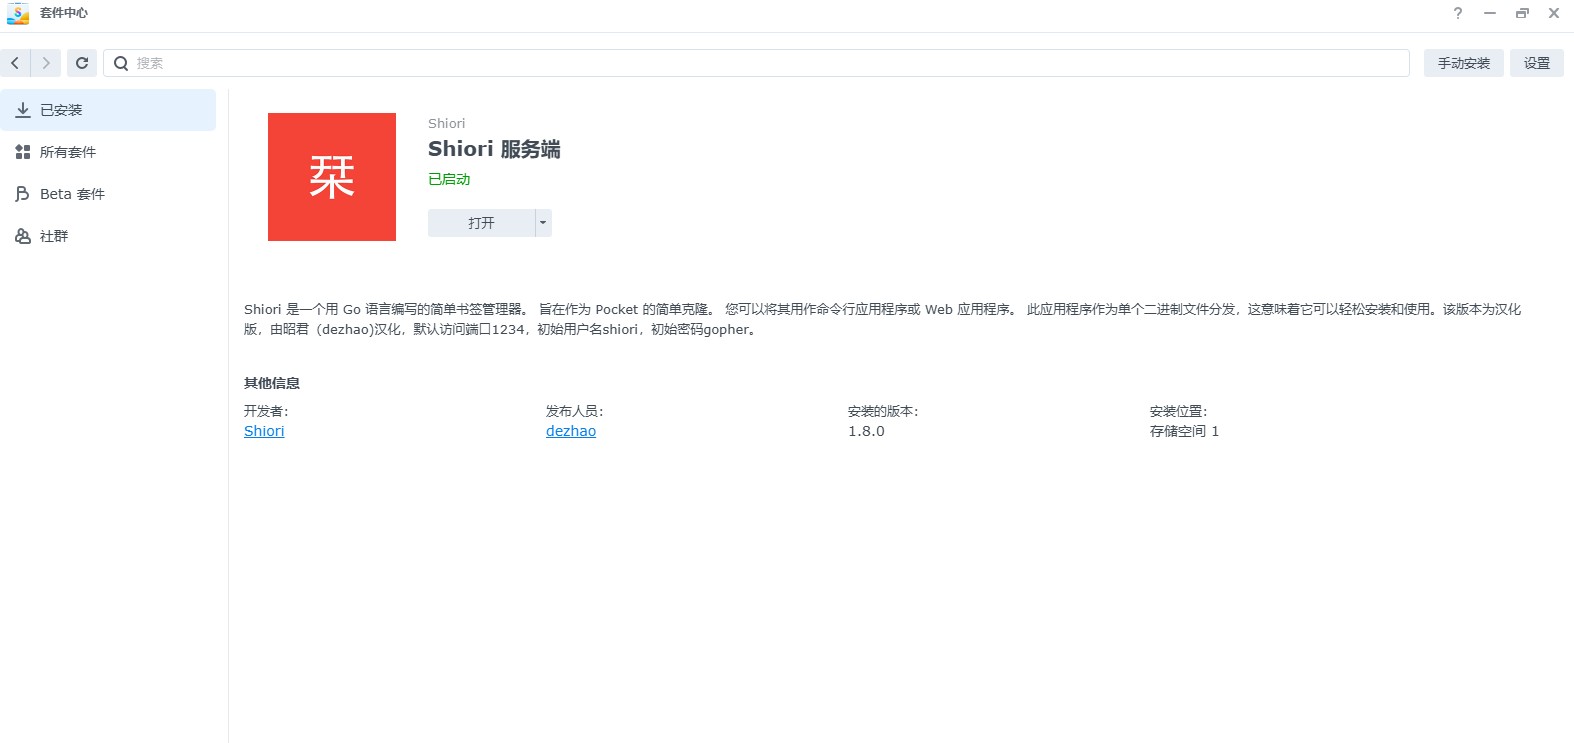Click version number 1.8.0
Screen dimensions: 1574x743
click(866, 431)
